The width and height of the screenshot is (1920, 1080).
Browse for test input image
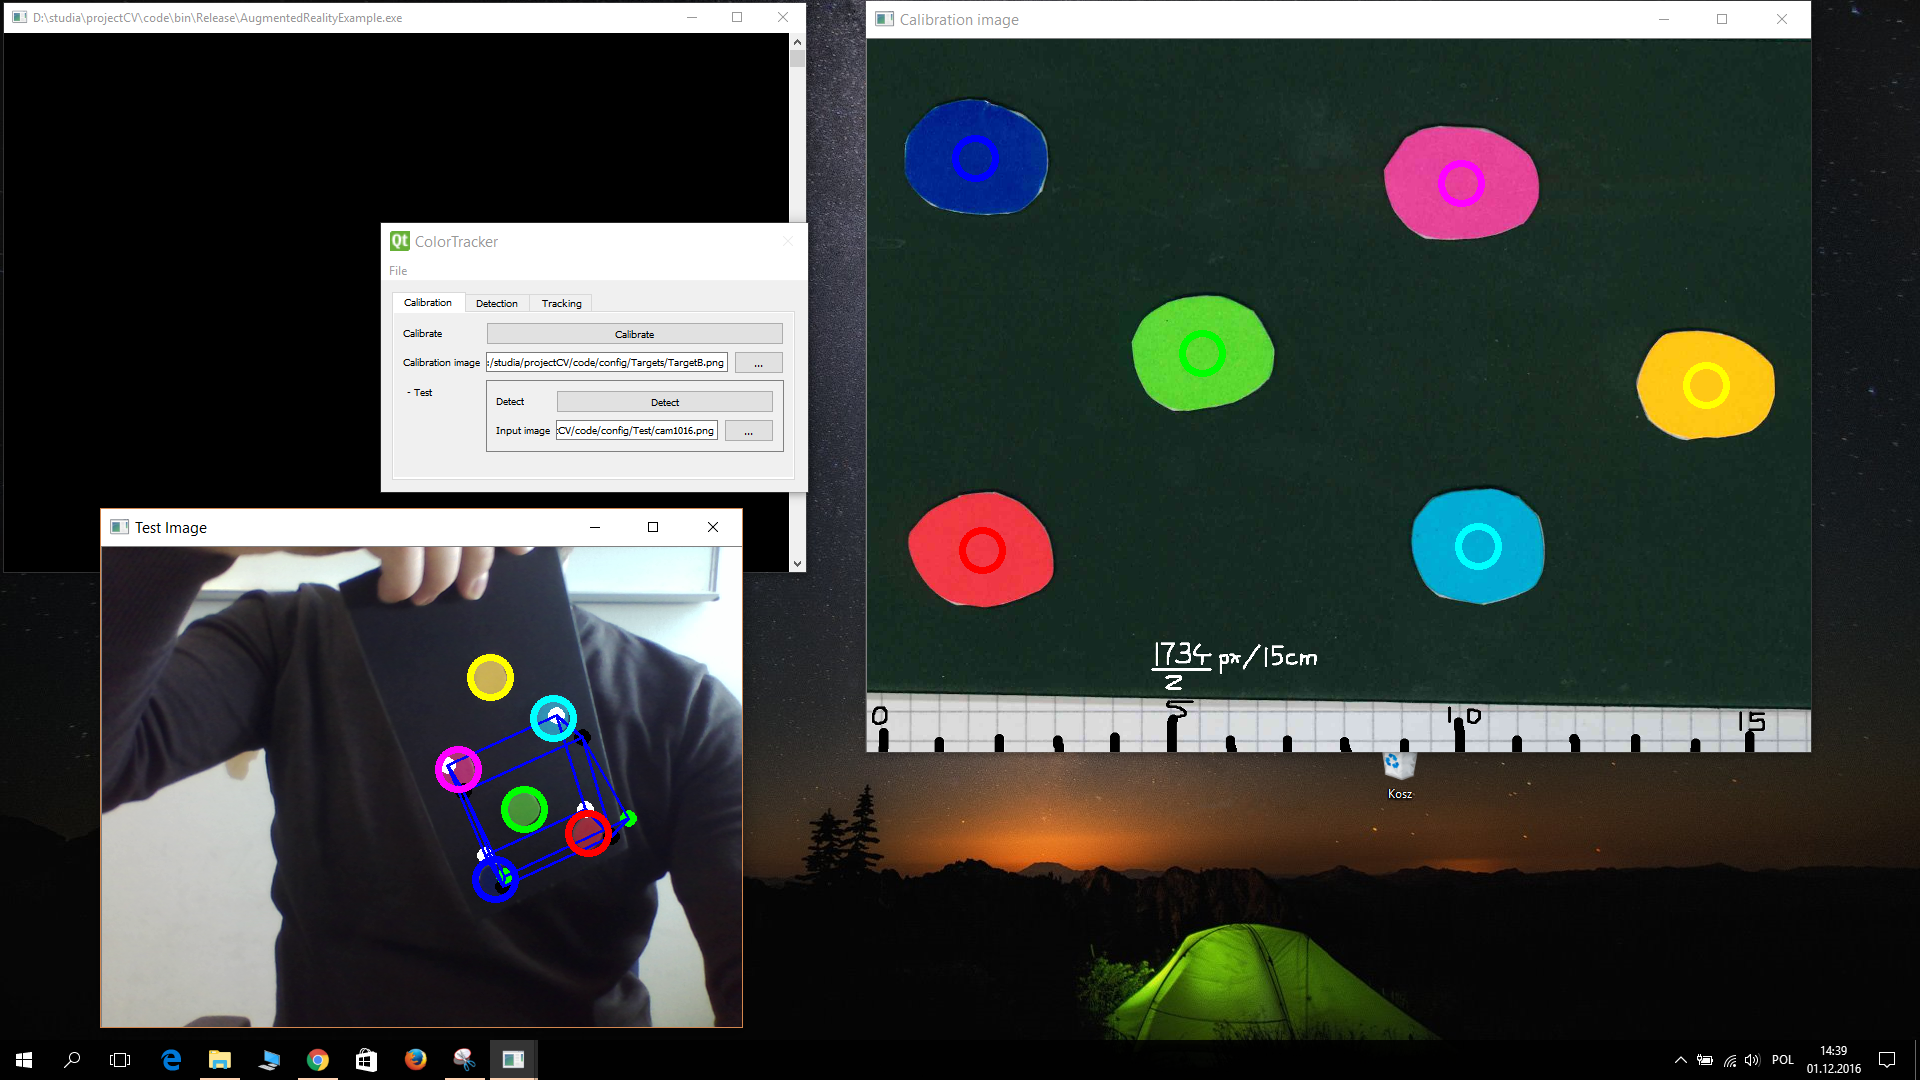point(748,431)
